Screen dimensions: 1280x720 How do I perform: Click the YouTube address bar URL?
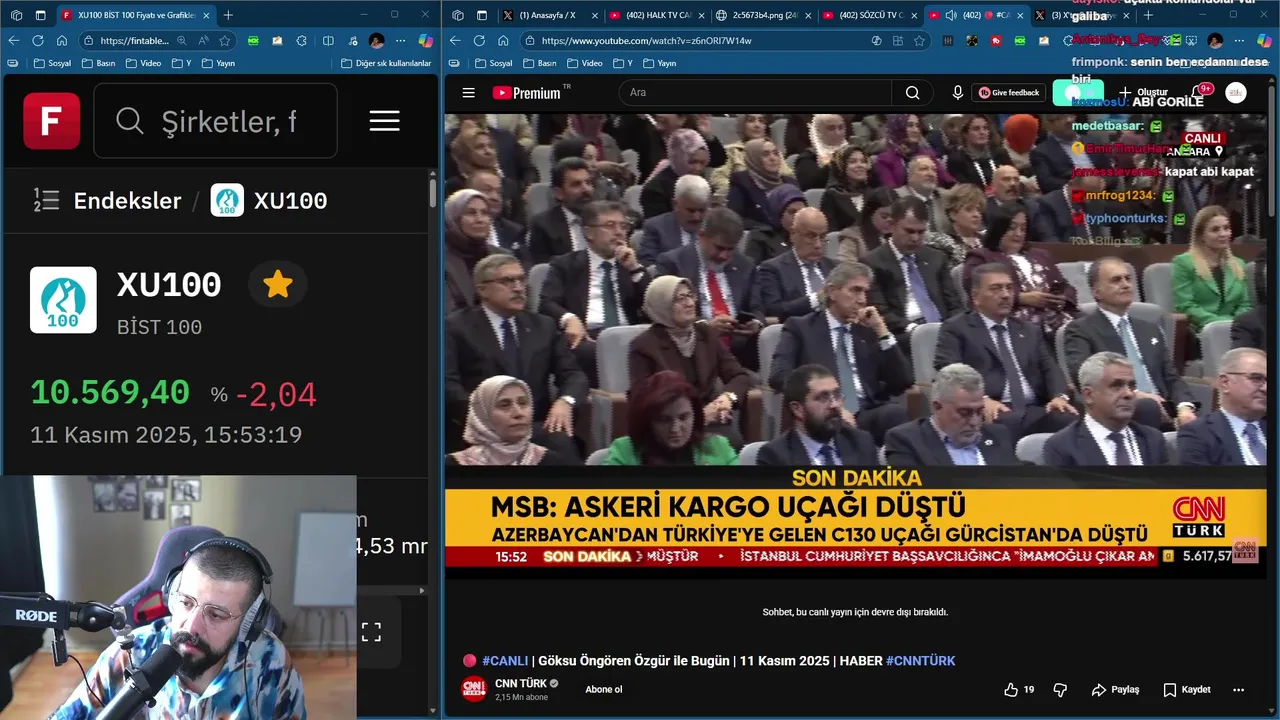pyautogui.click(x=646, y=41)
